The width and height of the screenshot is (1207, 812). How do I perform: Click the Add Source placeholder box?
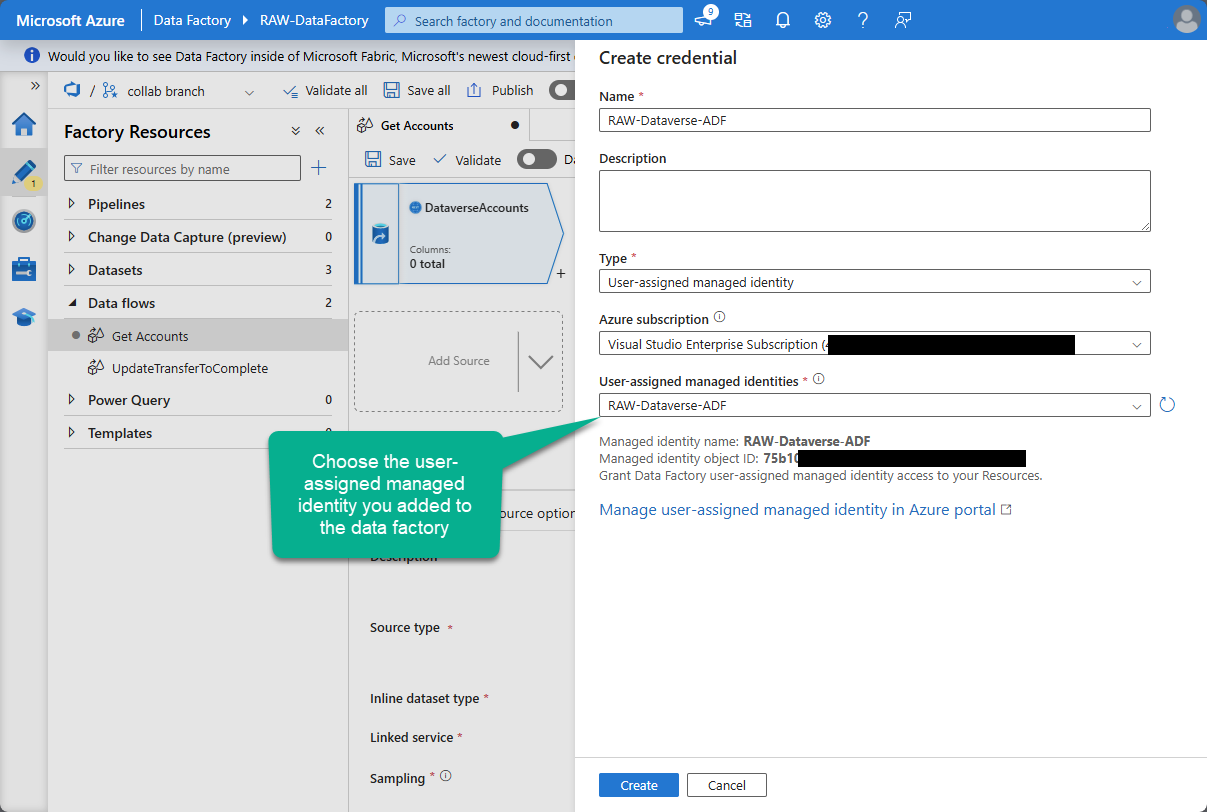point(459,361)
